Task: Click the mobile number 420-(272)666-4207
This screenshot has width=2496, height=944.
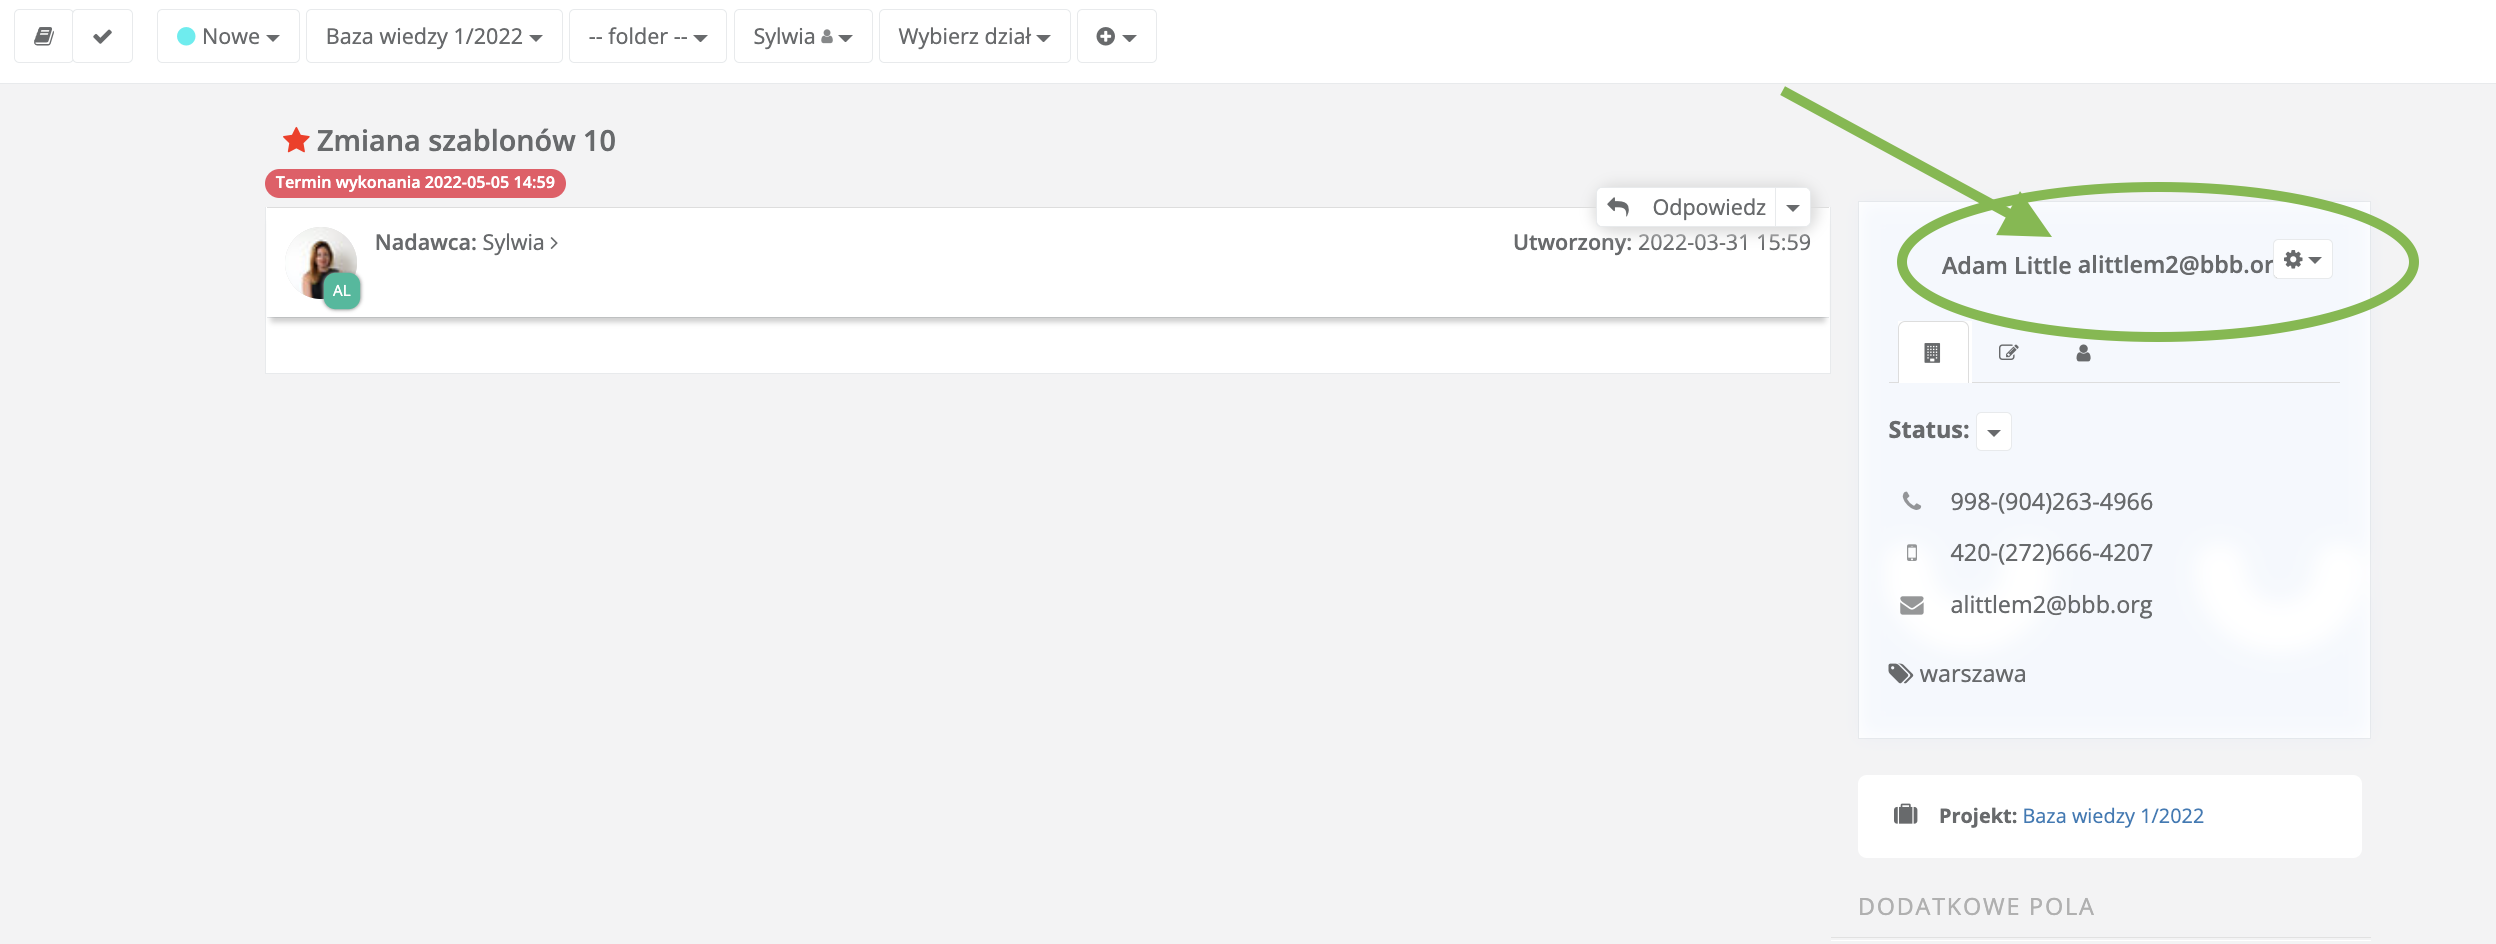Action: tap(2051, 553)
